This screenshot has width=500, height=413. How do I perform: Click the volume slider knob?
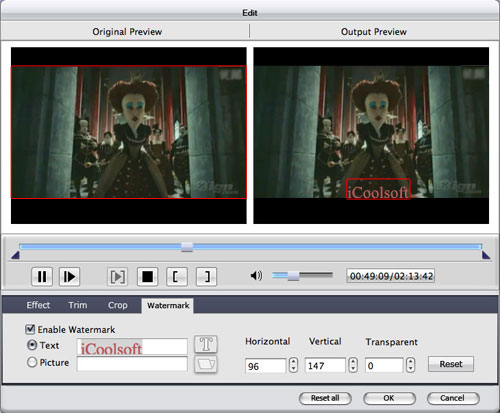[x=293, y=276]
